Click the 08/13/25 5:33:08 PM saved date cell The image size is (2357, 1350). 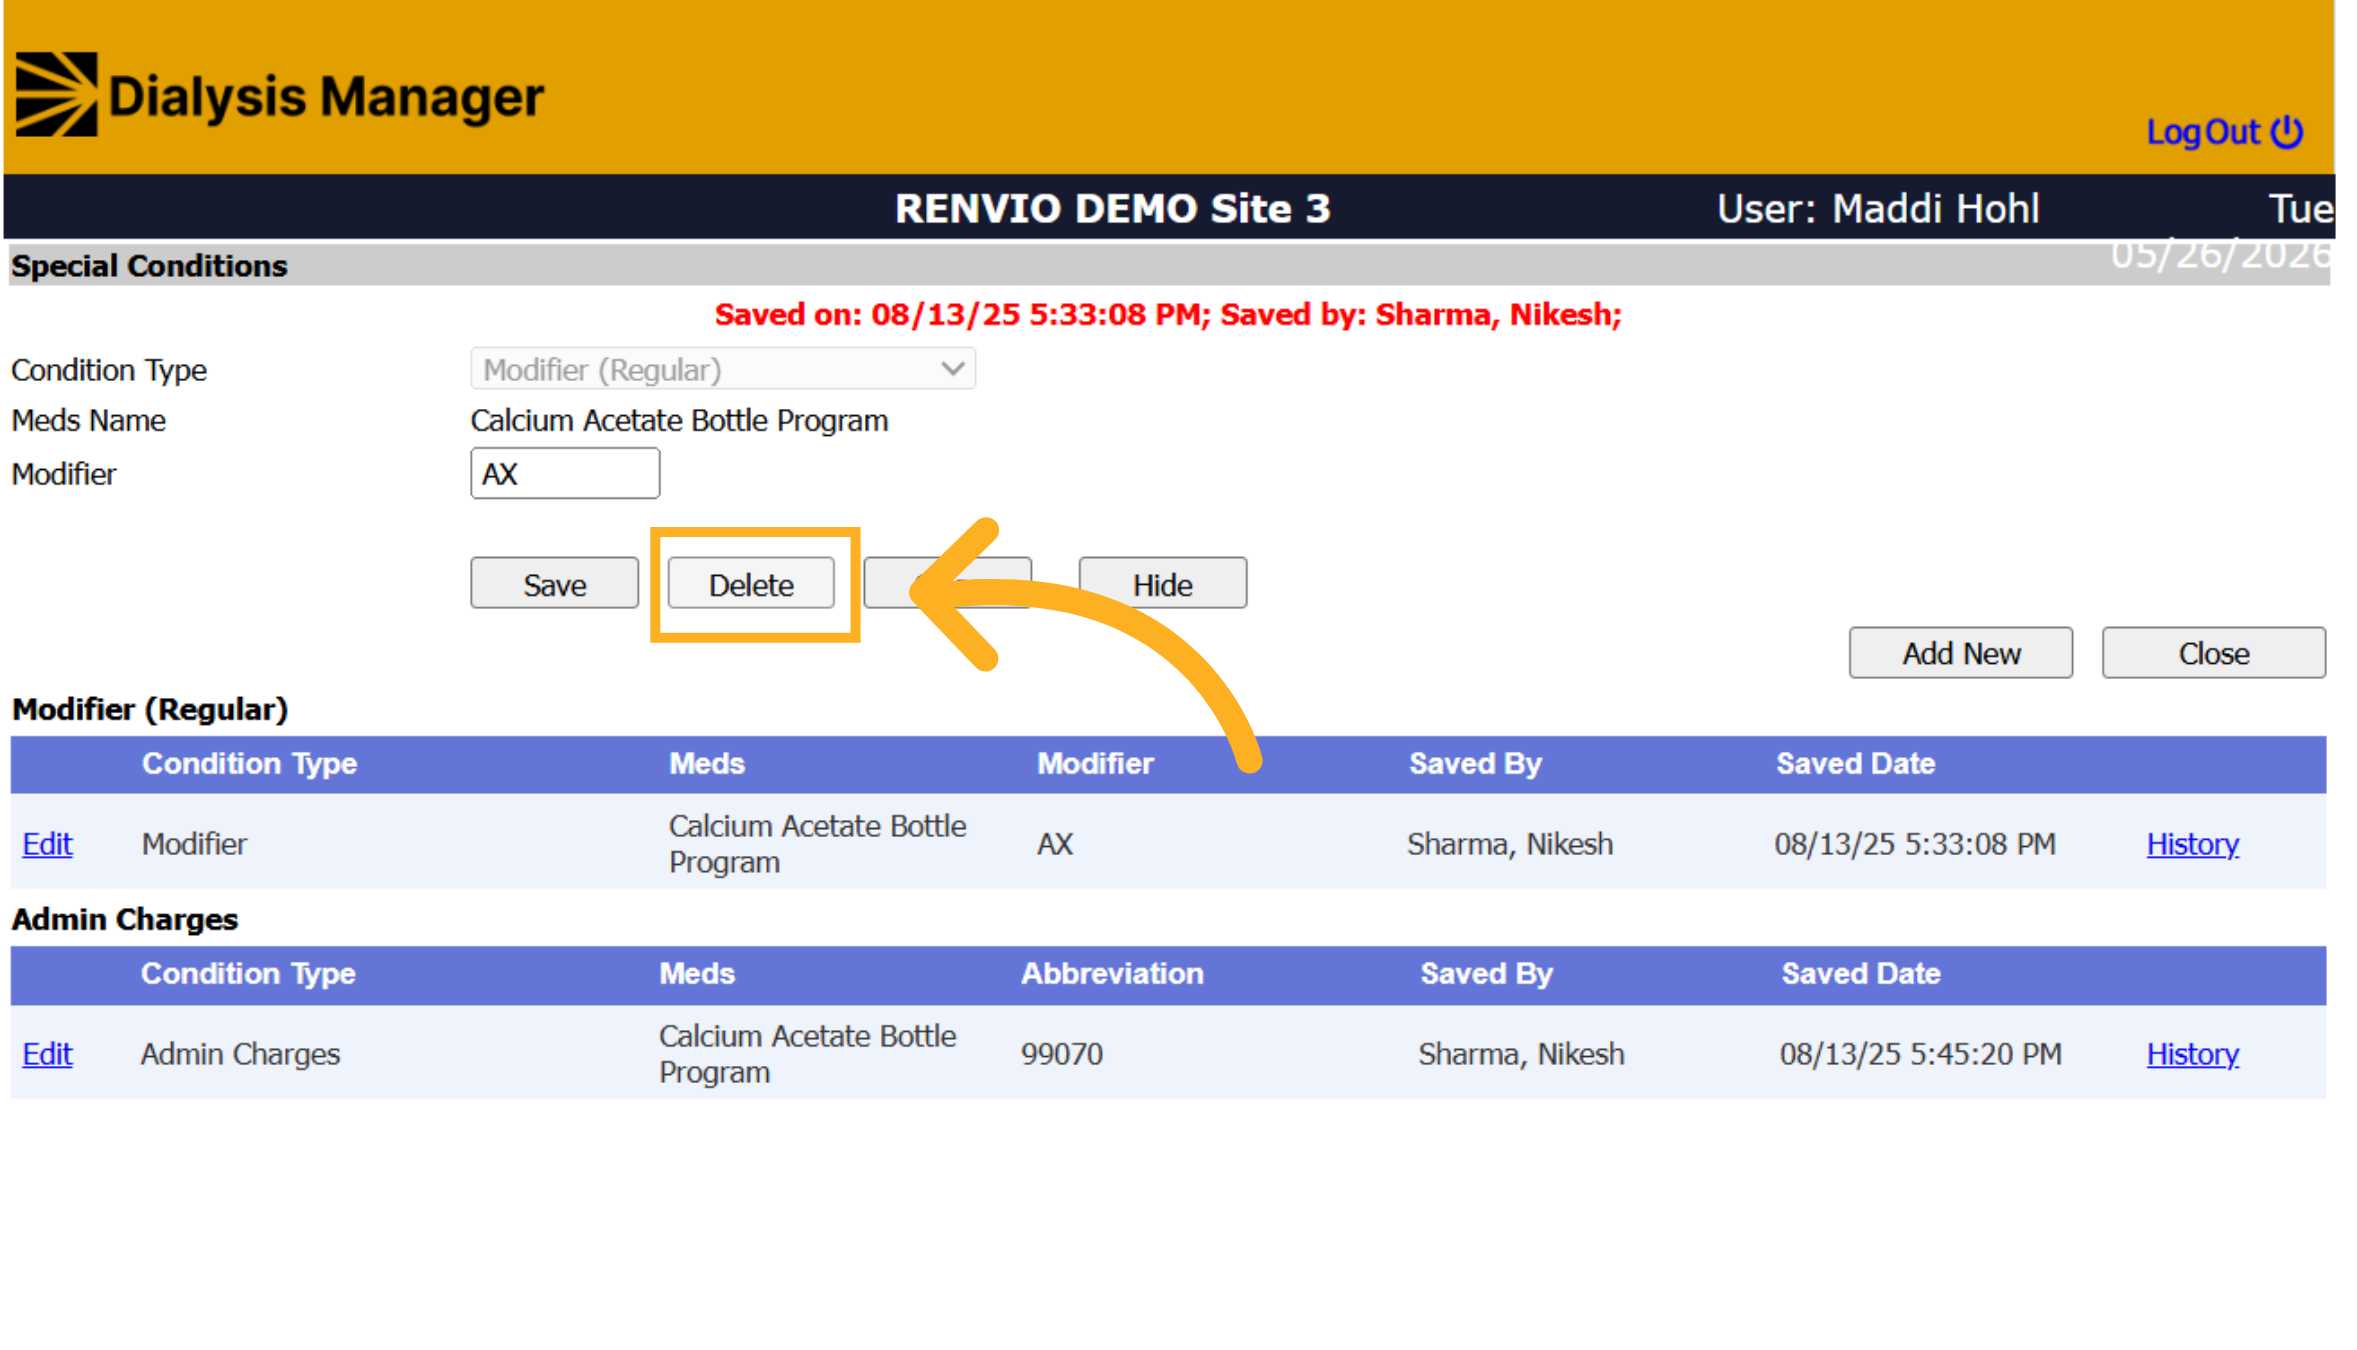(1915, 844)
